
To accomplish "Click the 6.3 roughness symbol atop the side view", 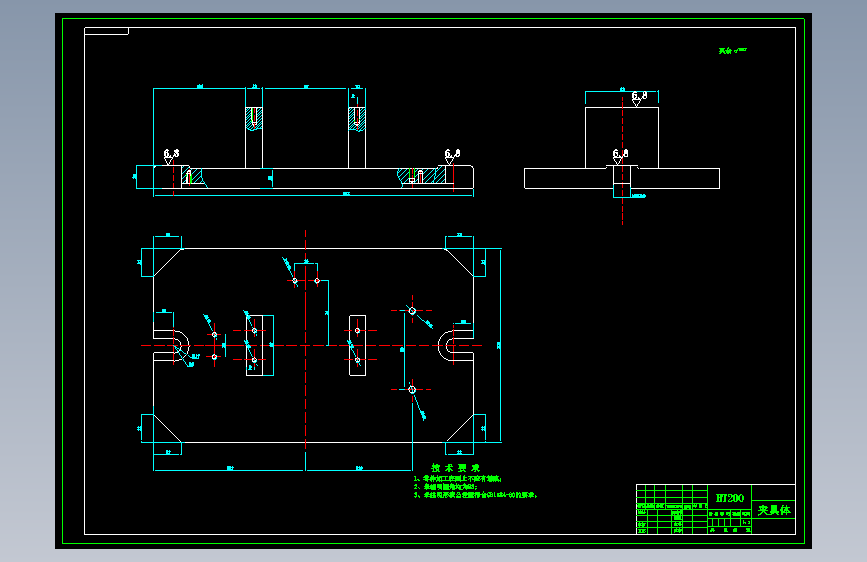I will click(639, 98).
